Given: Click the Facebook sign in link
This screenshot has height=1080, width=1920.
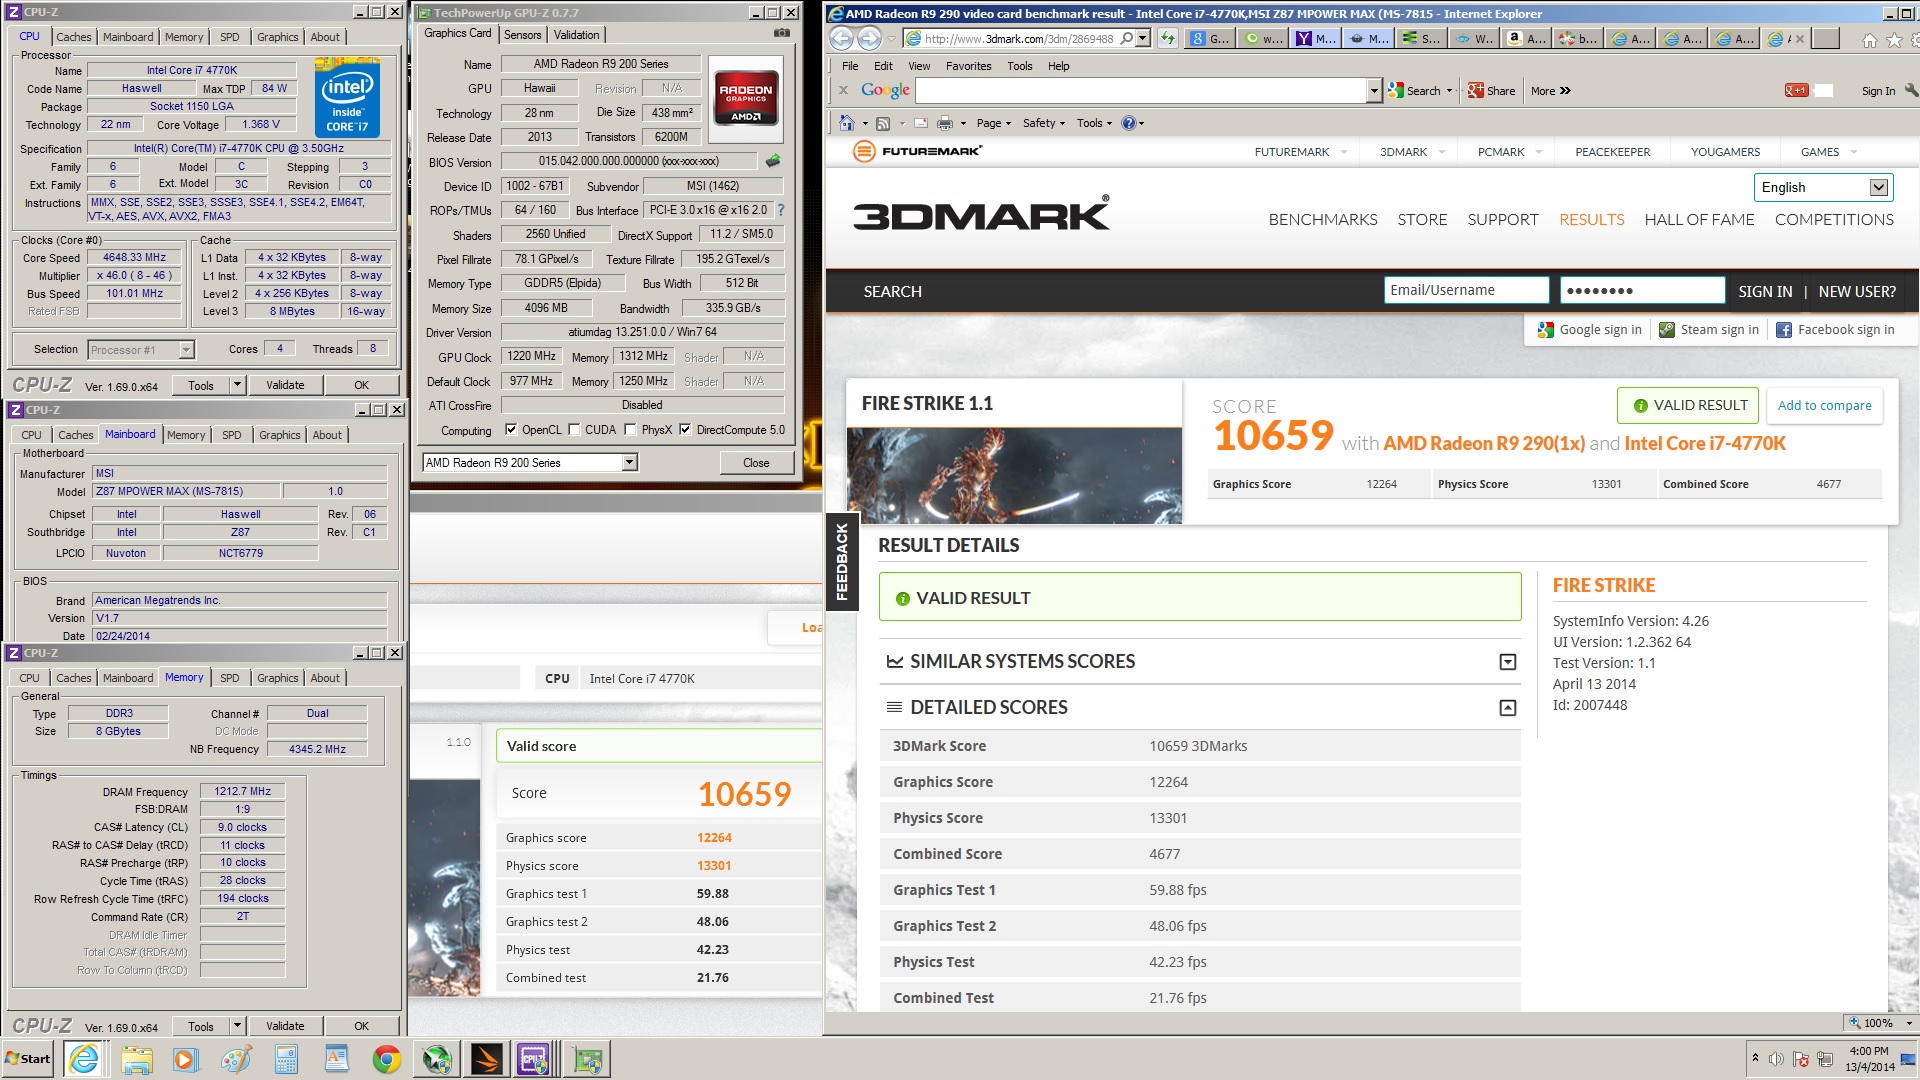Looking at the screenshot, I should [1836, 330].
